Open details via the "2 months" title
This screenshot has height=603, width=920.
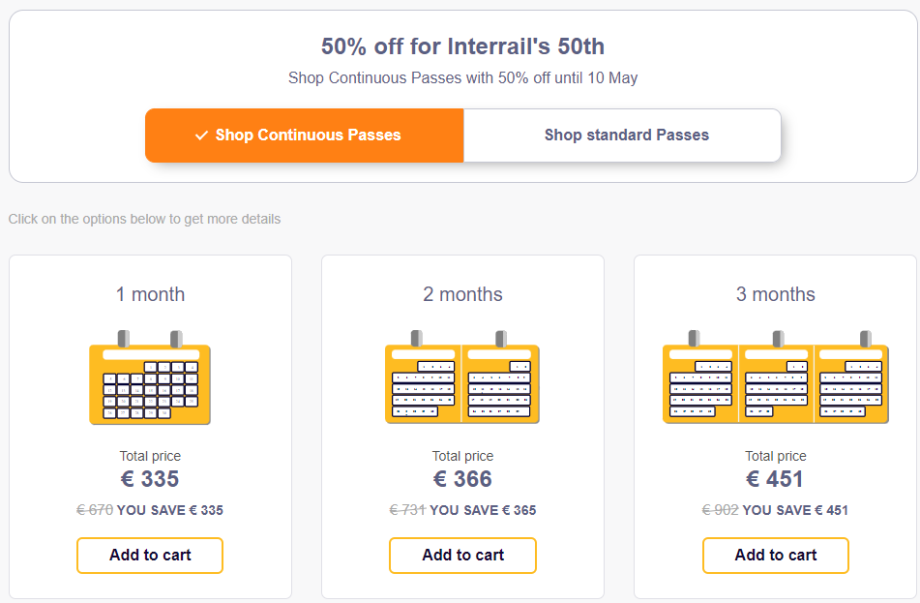tap(462, 294)
